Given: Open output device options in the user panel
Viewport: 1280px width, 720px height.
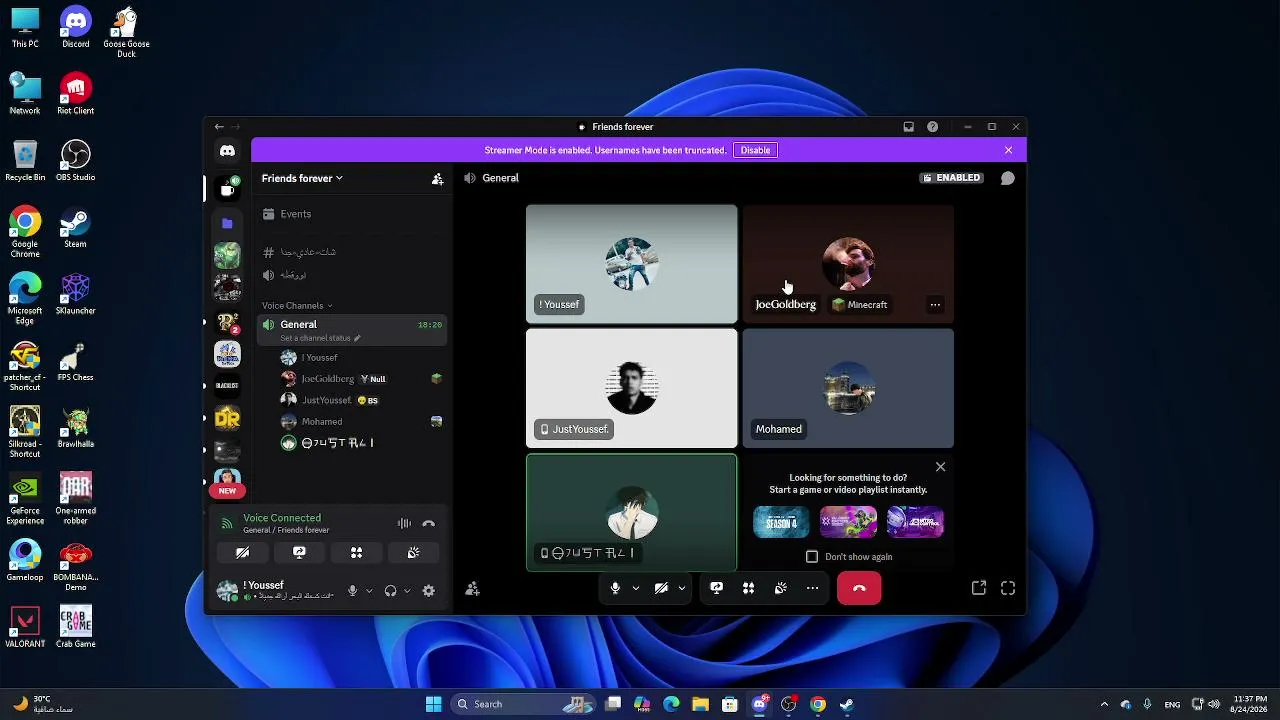Looking at the screenshot, I should [x=407, y=591].
